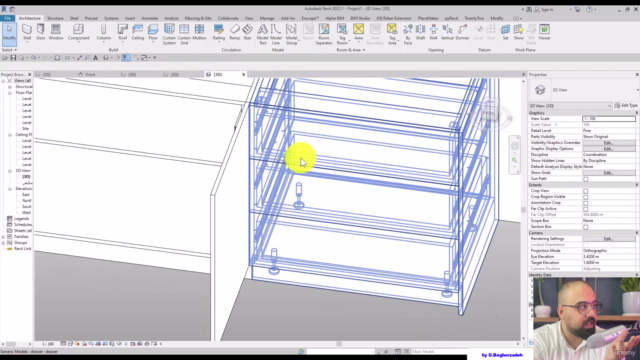This screenshot has width=640, height=360.
Task: Open the File menu
Action: pyautogui.click(x=7, y=18)
